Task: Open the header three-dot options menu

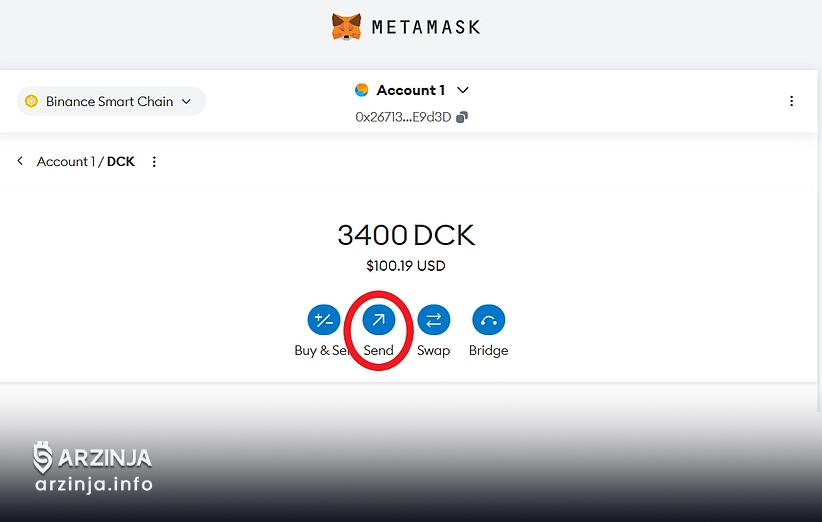Action: 792,101
